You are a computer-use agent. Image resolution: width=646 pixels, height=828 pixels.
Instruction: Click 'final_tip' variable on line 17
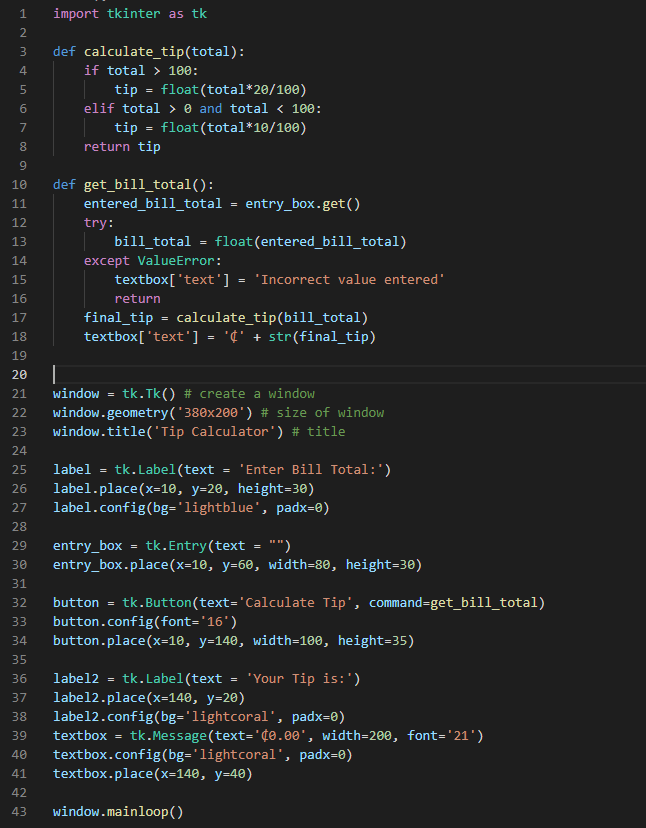[x=118, y=318]
